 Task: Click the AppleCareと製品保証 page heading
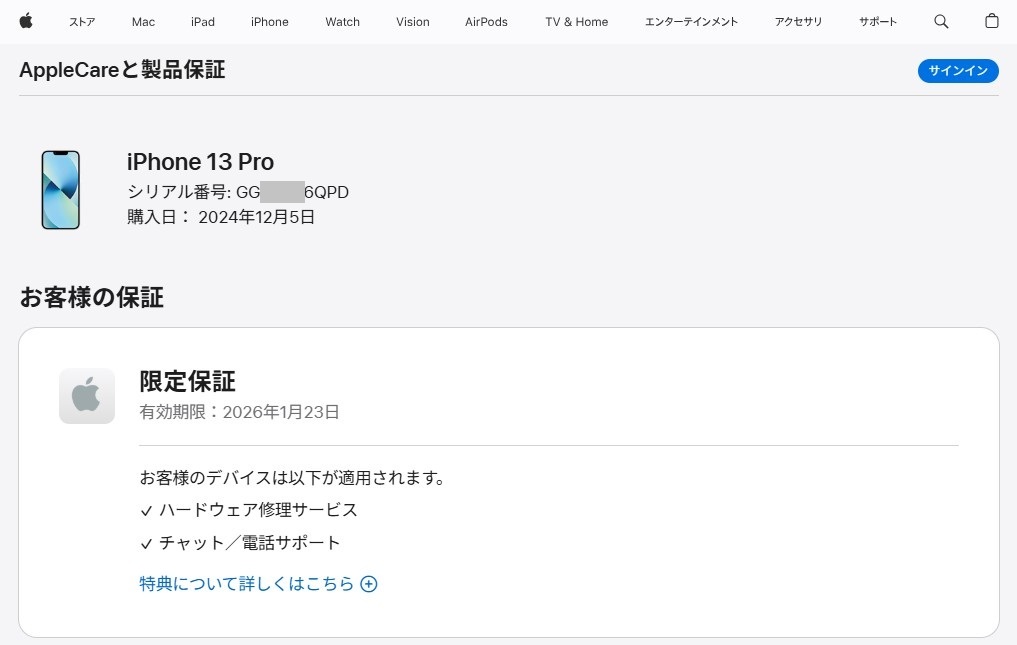coord(122,70)
